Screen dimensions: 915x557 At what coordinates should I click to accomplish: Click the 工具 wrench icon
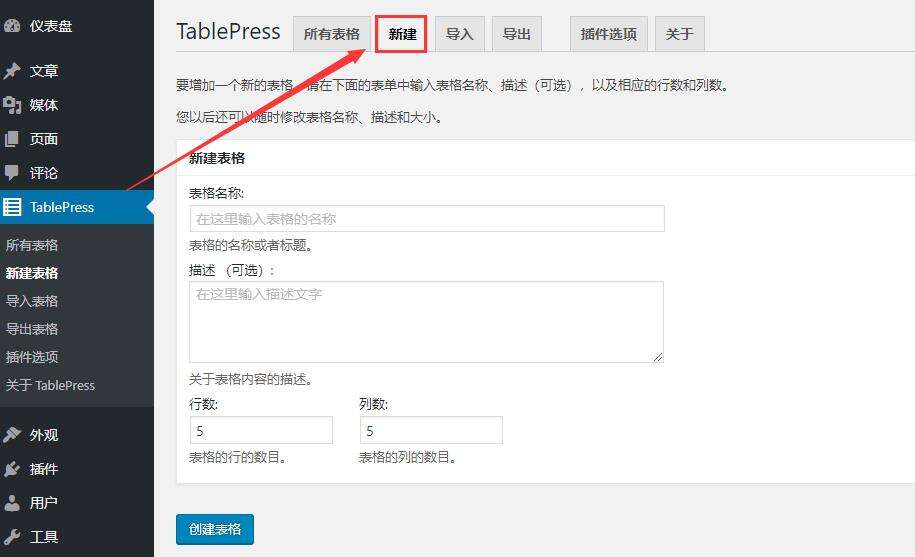(12, 537)
